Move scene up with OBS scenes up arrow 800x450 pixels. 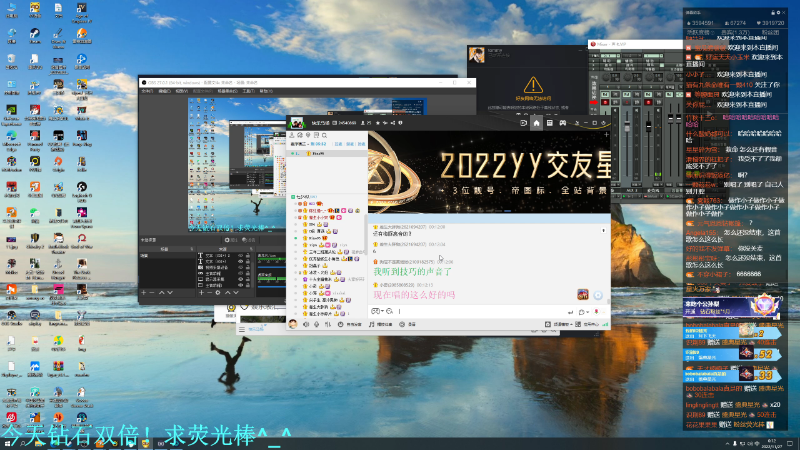161,293
